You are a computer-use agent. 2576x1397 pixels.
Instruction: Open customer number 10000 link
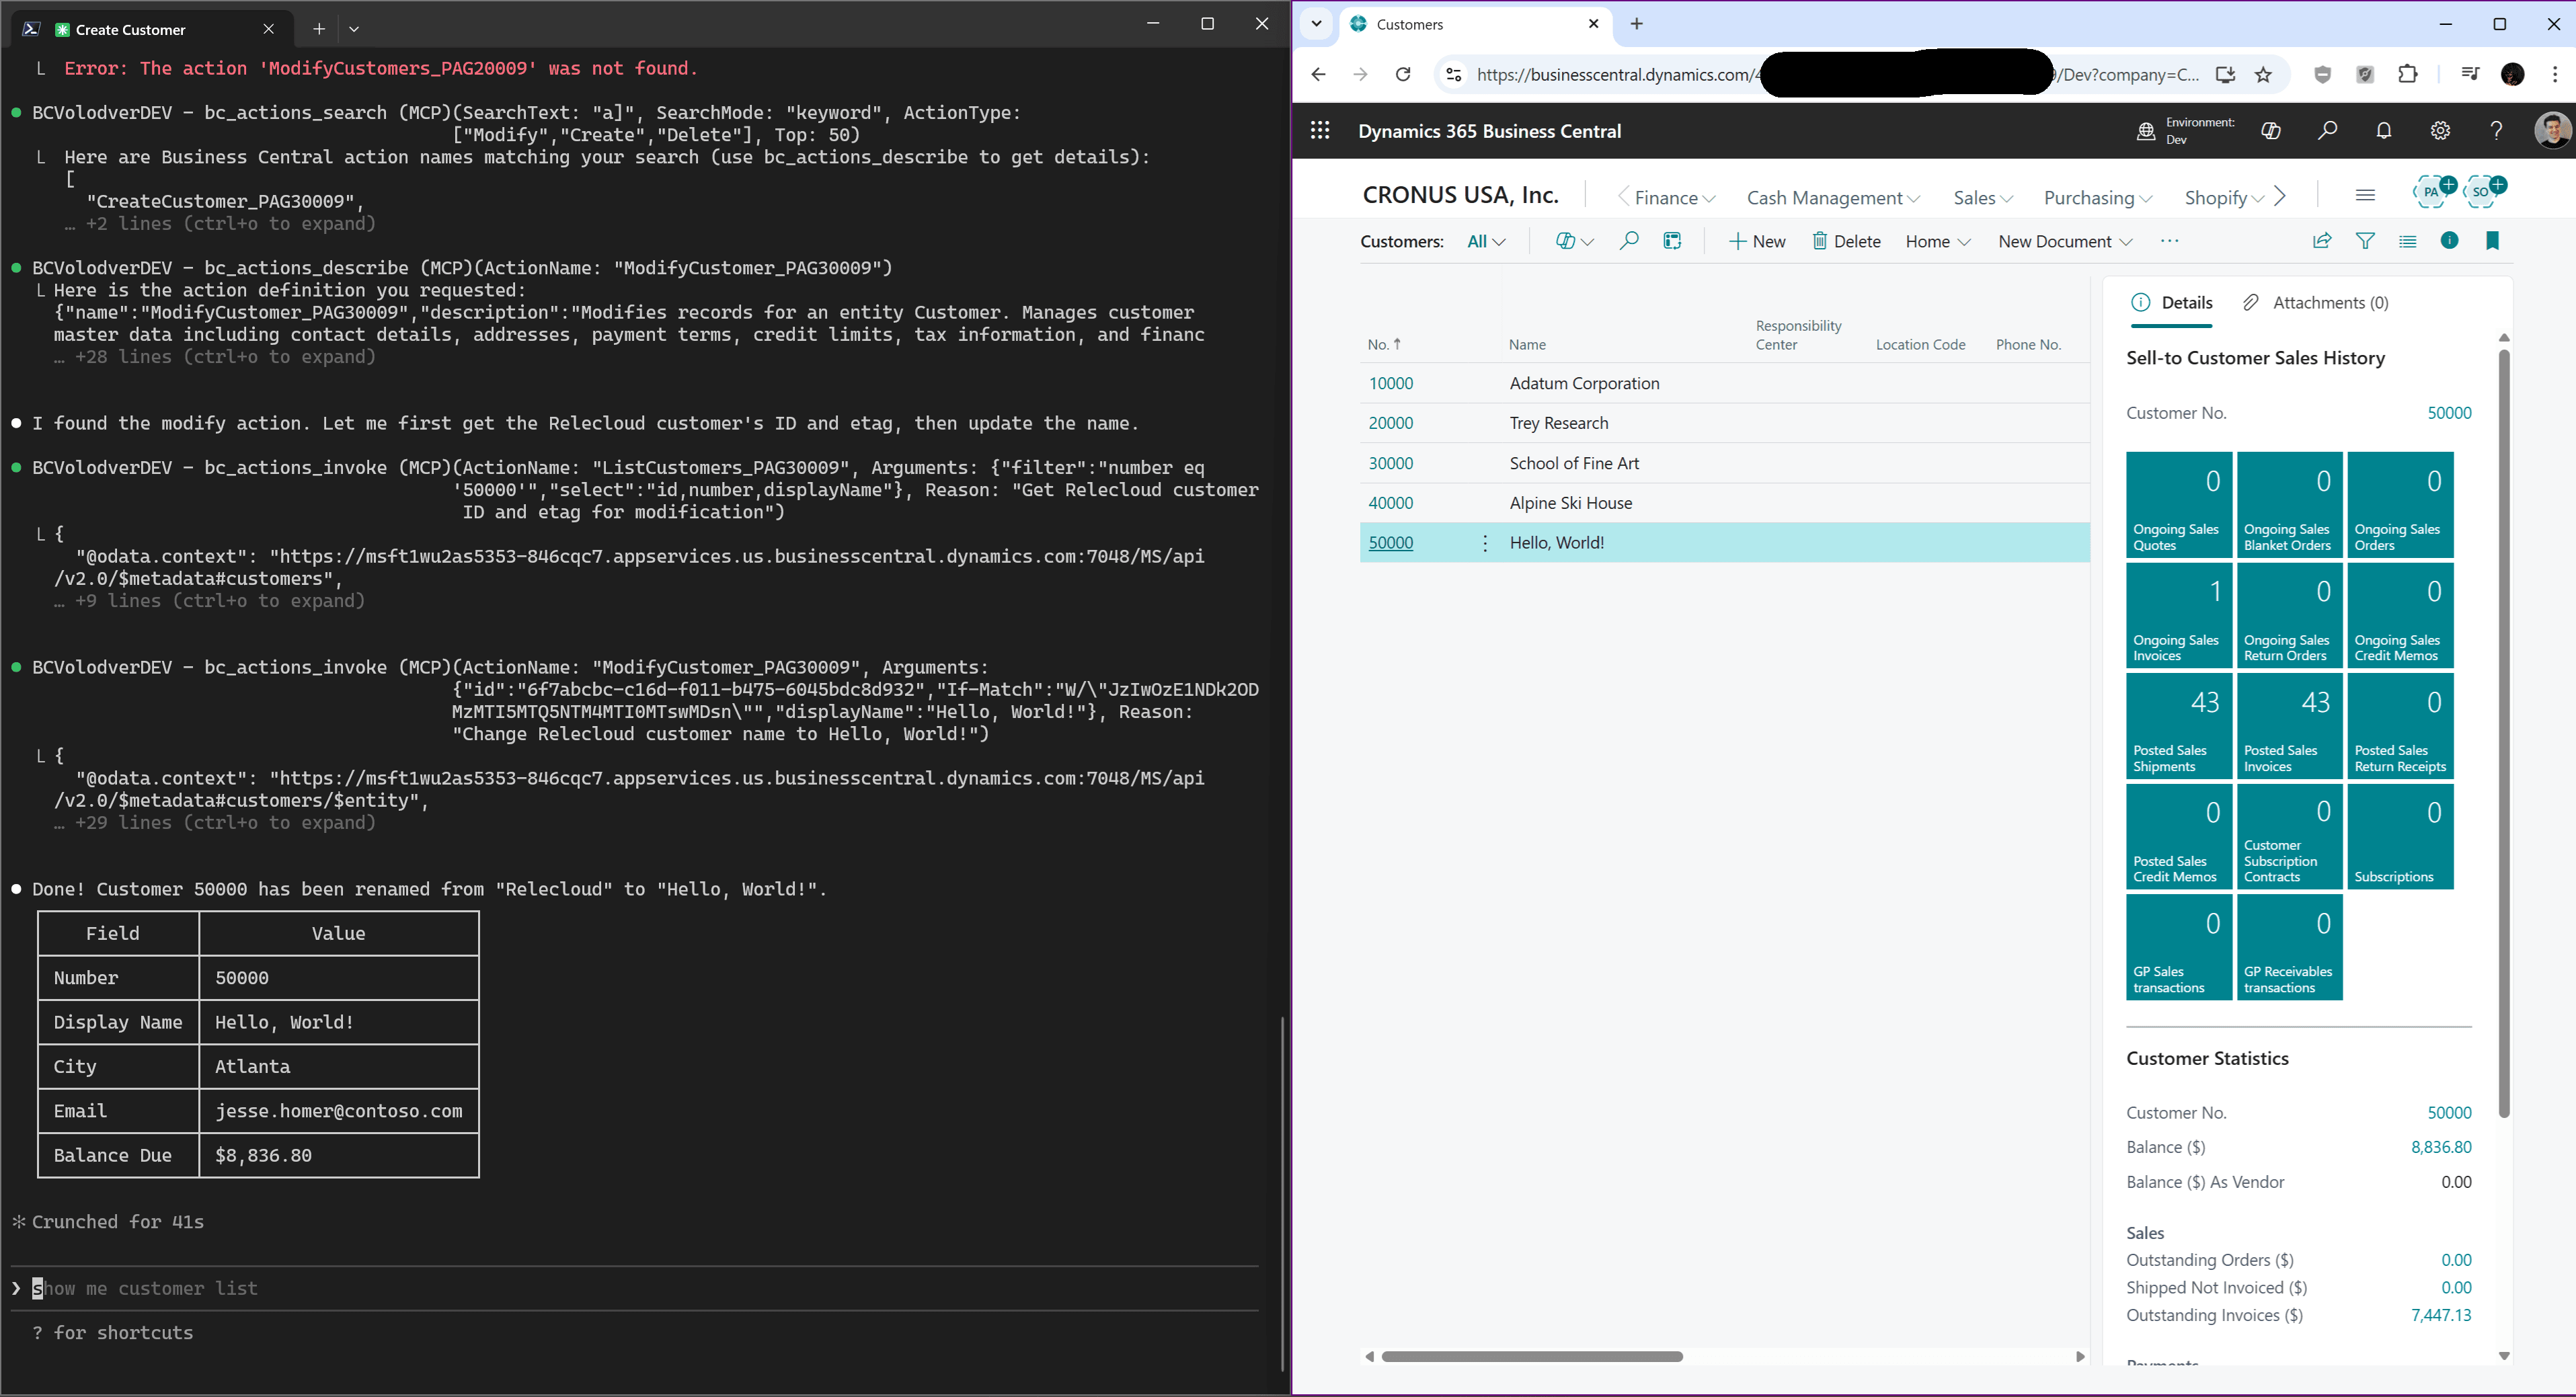pos(1390,384)
